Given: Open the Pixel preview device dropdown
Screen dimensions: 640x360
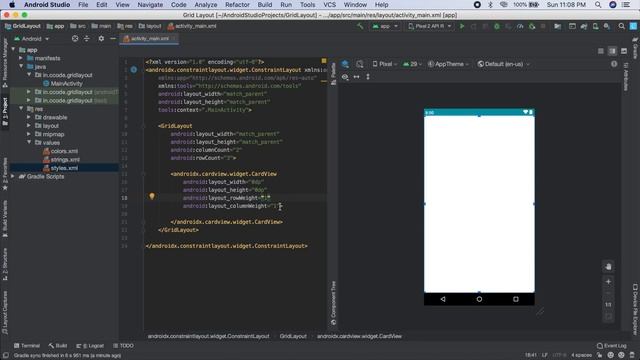Looking at the screenshot, I should point(384,64).
